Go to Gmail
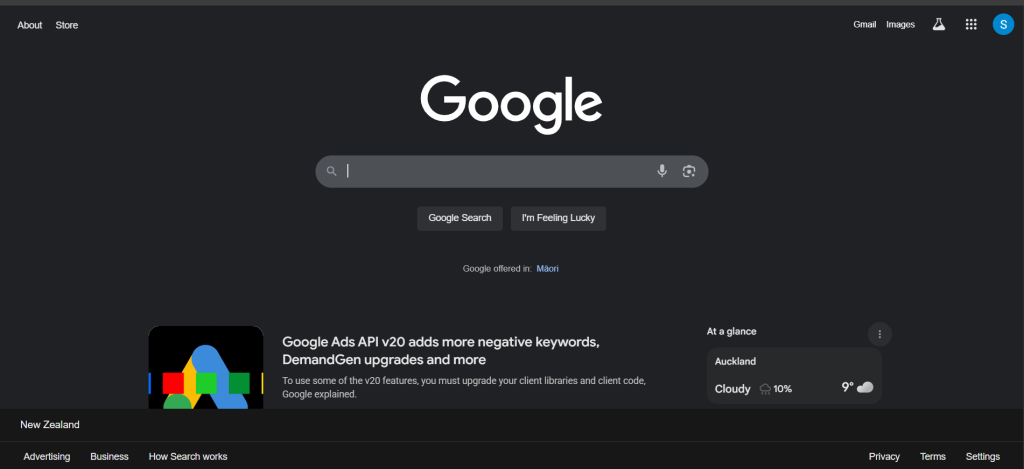 (865, 25)
